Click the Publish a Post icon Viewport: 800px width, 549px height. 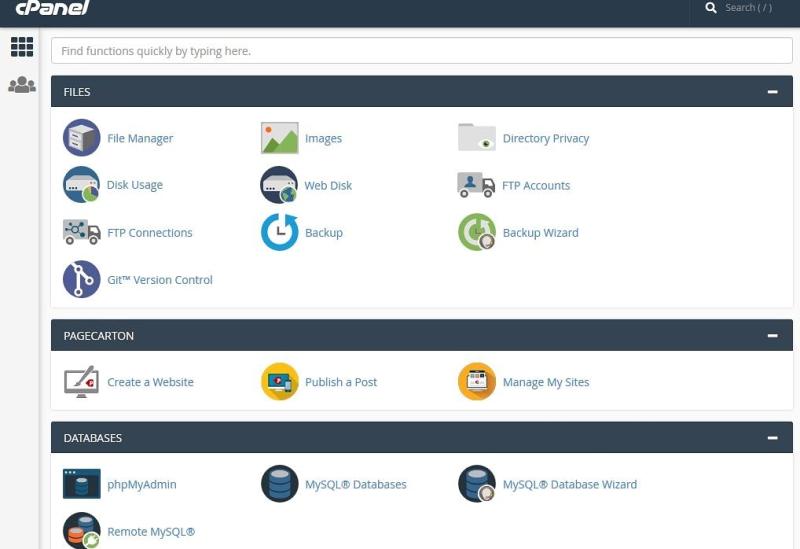tap(280, 382)
